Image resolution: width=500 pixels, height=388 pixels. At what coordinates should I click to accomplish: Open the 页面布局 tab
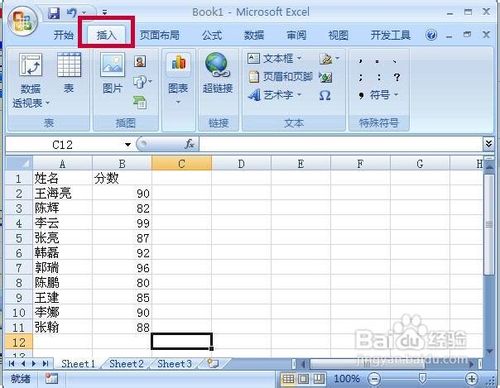coord(159,35)
